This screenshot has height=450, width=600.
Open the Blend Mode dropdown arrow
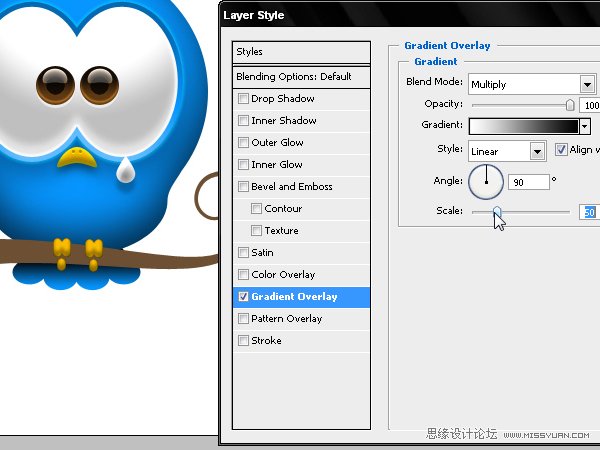(x=587, y=84)
